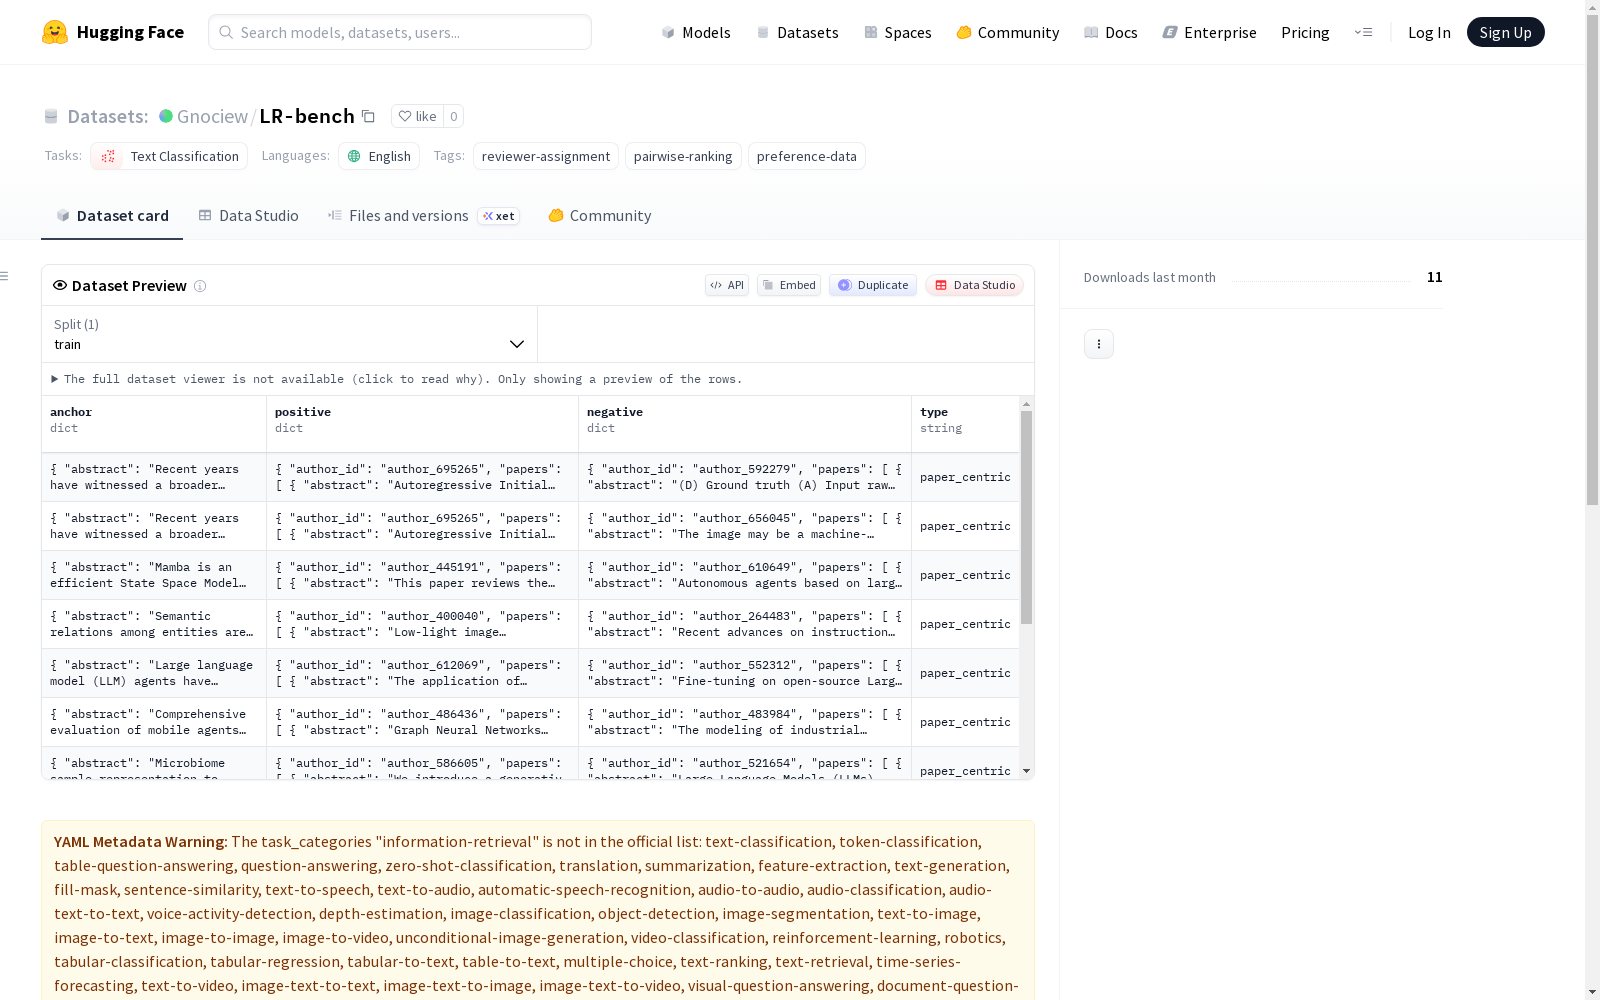The image size is (1600, 1000).
Task: Click the reviewer-assignment tag
Action: [x=546, y=156]
